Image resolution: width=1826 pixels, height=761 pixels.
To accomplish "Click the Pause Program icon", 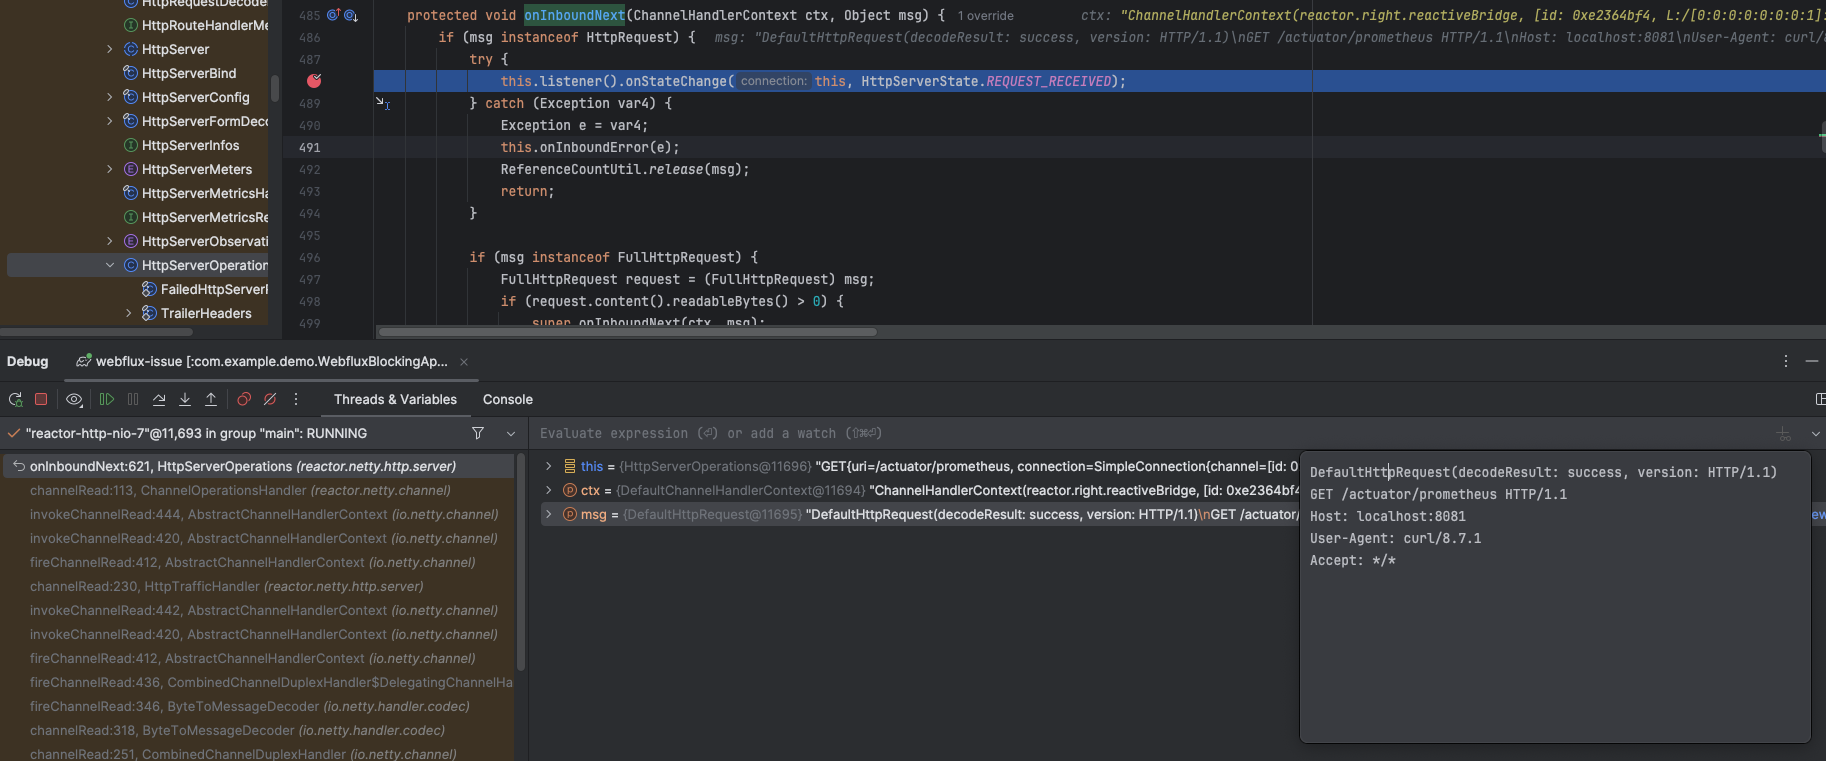I will tap(133, 399).
